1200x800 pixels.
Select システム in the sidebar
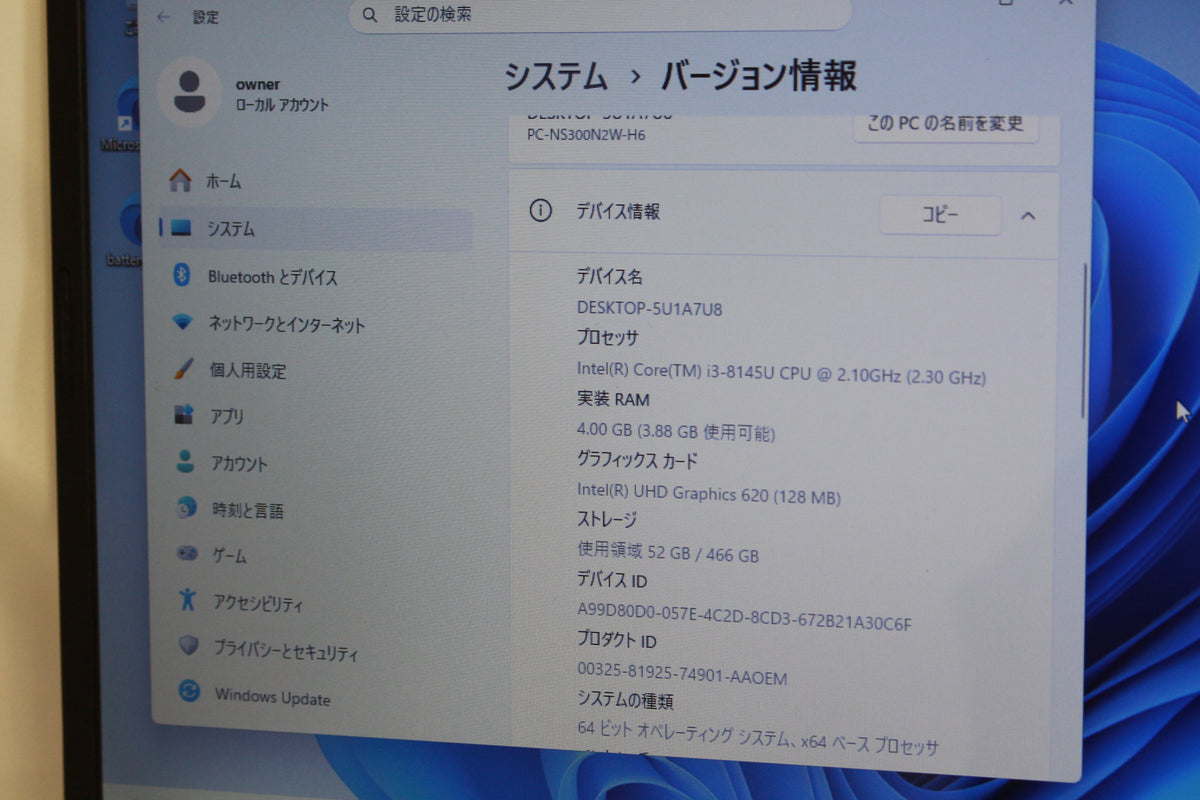point(316,229)
